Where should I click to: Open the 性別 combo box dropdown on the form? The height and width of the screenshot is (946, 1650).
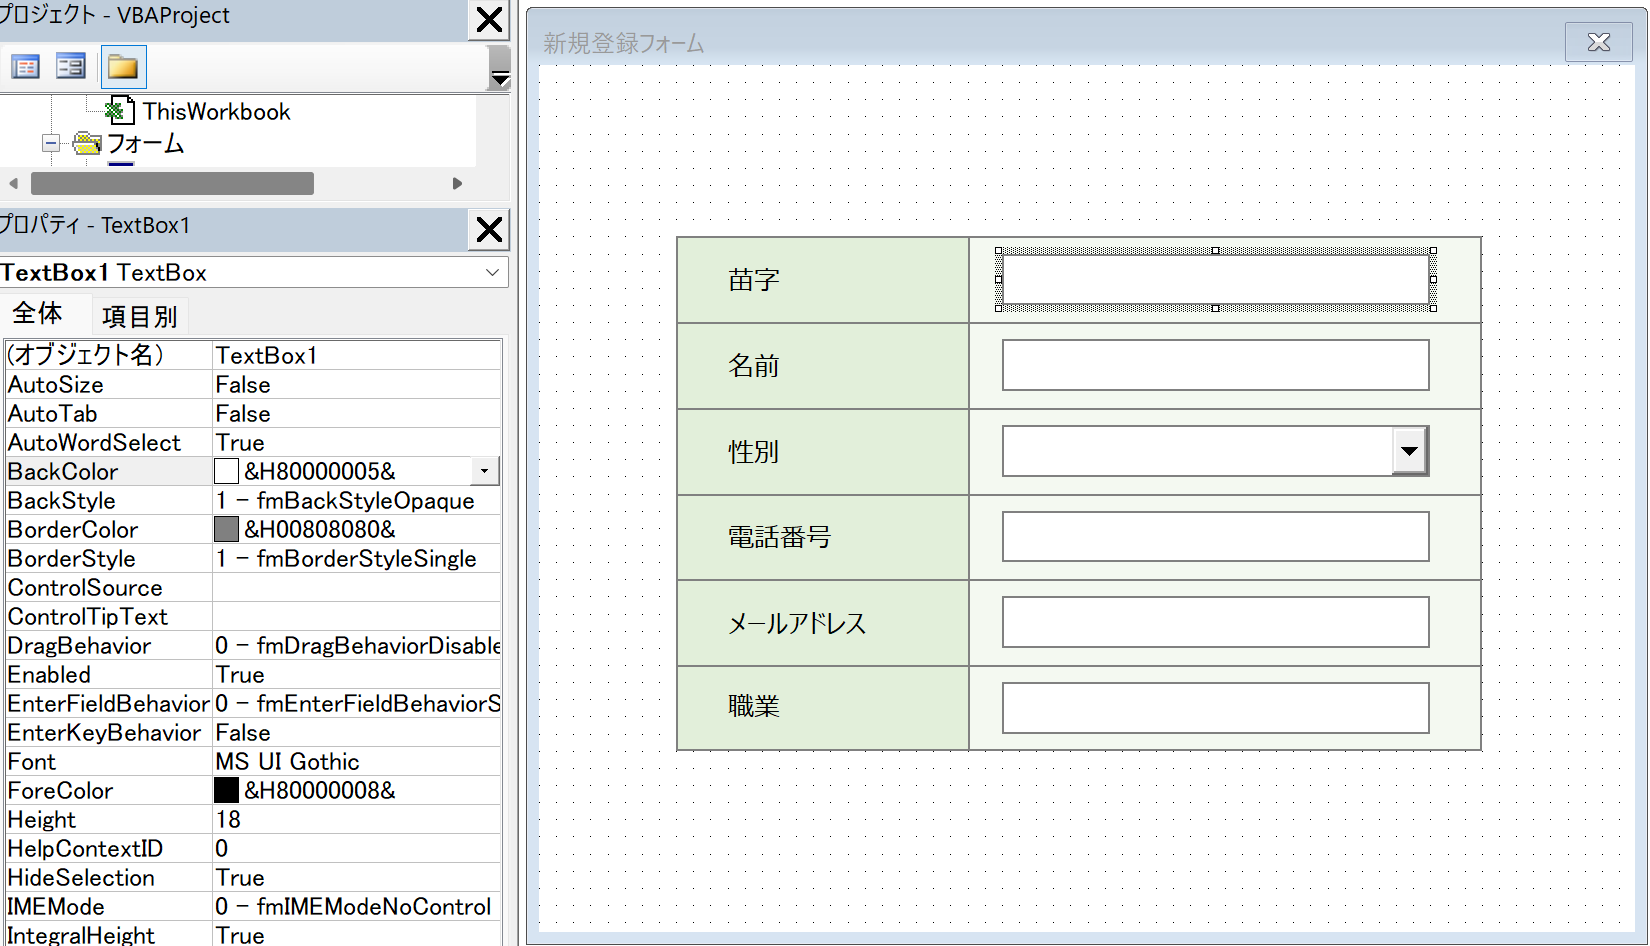[1410, 451]
